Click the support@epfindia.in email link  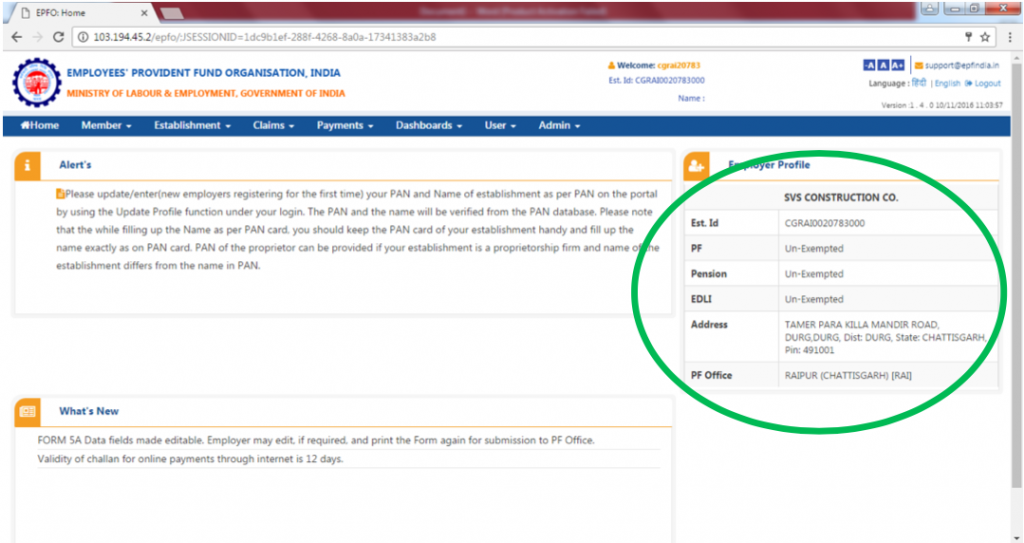point(963,65)
